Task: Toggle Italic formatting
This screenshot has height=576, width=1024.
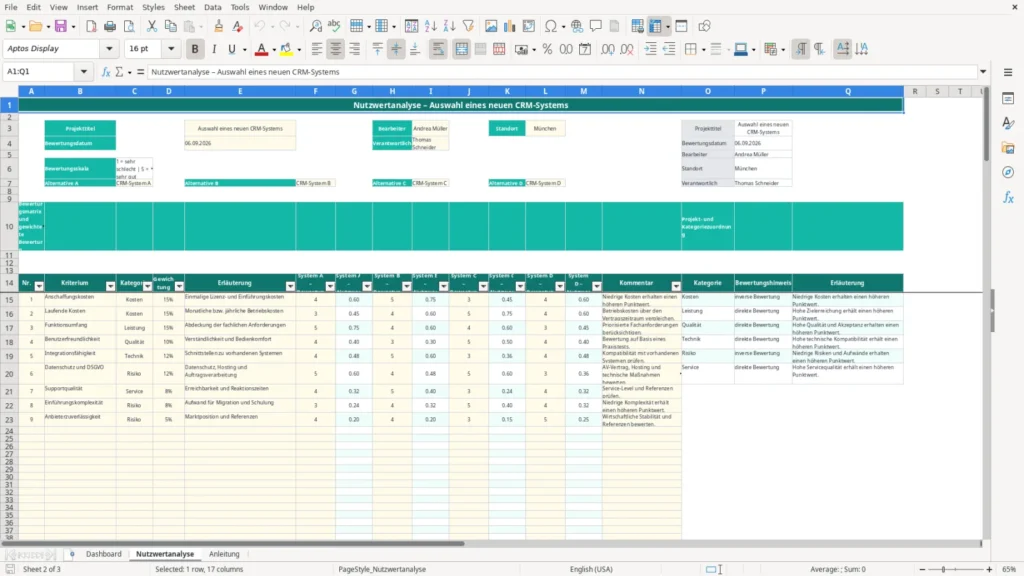Action: click(x=214, y=49)
